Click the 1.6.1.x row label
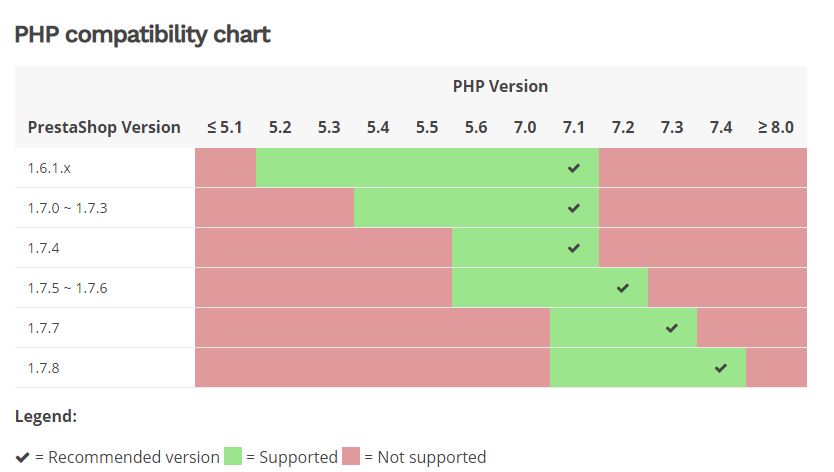The width and height of the screenshot is (834, 472). 49,168
